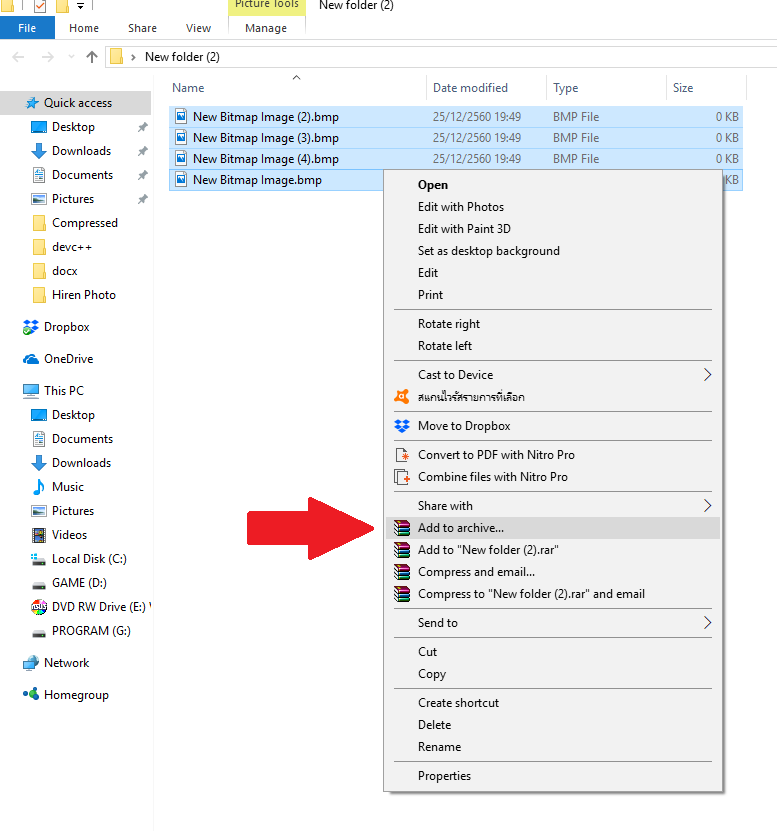The width and height of the screenshot is (777, 831).
Task: Click the Dropbox icon in navigation pane
Action: (31, 327)
